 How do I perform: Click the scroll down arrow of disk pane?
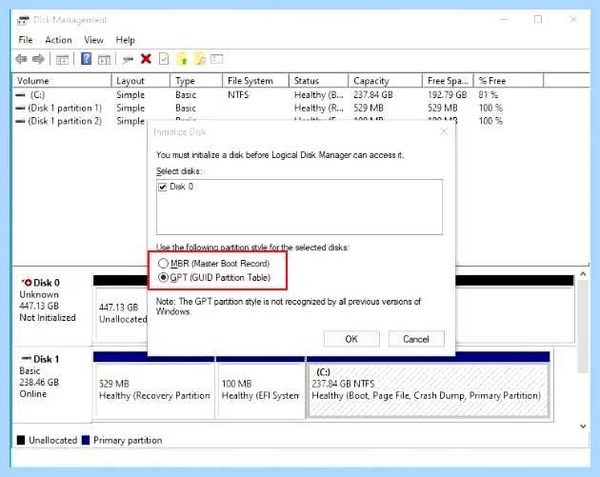[583, 426]
